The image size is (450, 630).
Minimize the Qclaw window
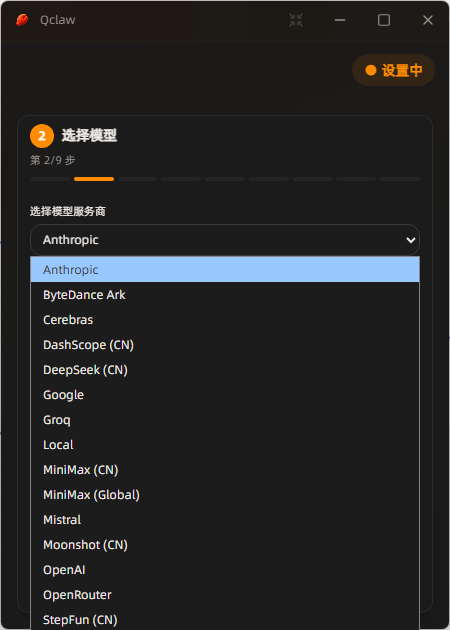click(340, 20)
